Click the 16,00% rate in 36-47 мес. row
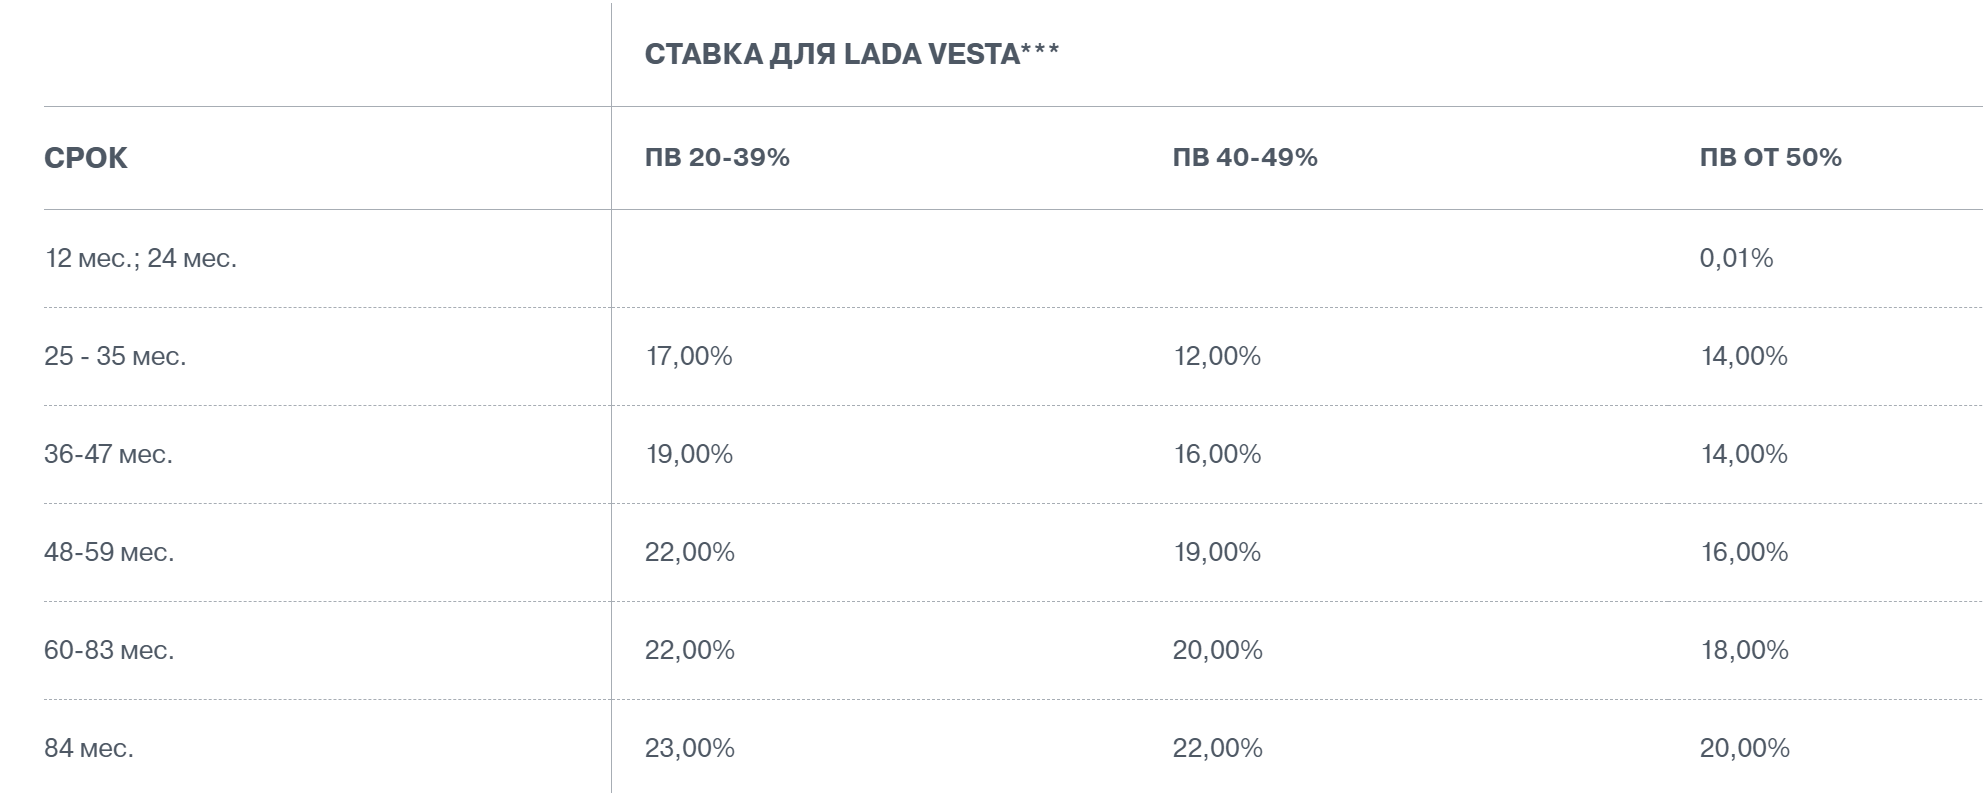The height and width of the screenshot is (793, 1983). click(1217, 454)
